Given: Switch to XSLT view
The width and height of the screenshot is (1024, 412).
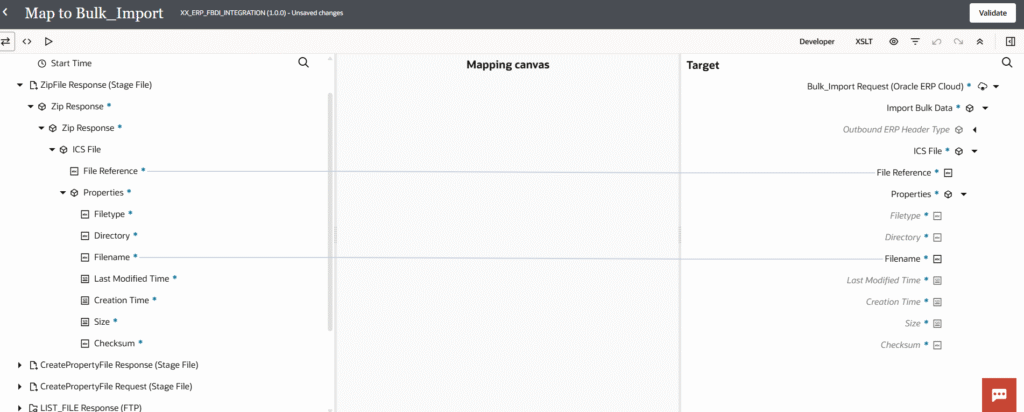Looking at the screenshot, I should 864,41.
